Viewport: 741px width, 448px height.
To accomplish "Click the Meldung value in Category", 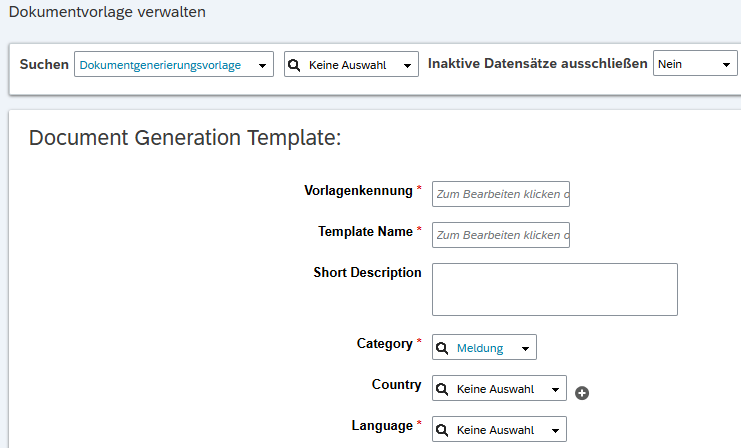I will tap(480, 348).
